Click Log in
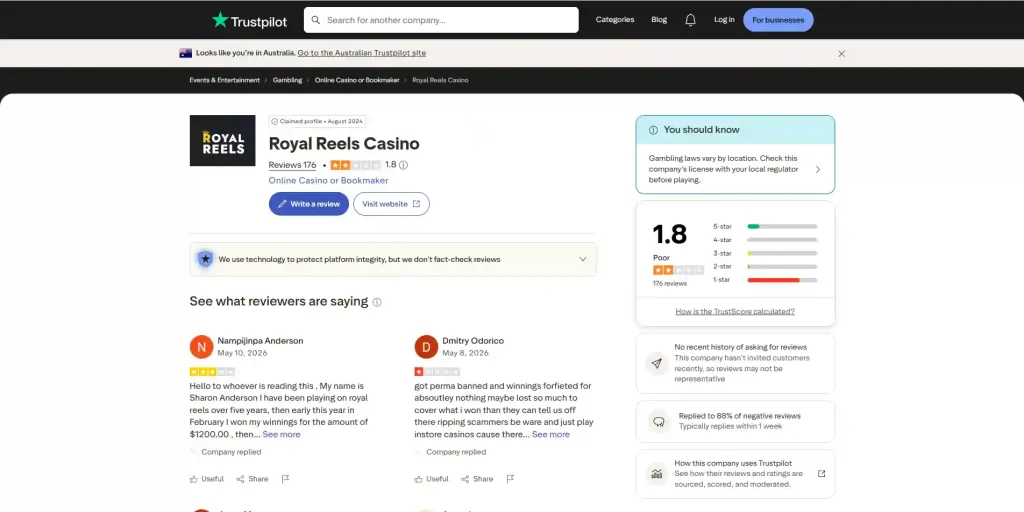The image size is (1024, 512). click(x=724, y=20)
